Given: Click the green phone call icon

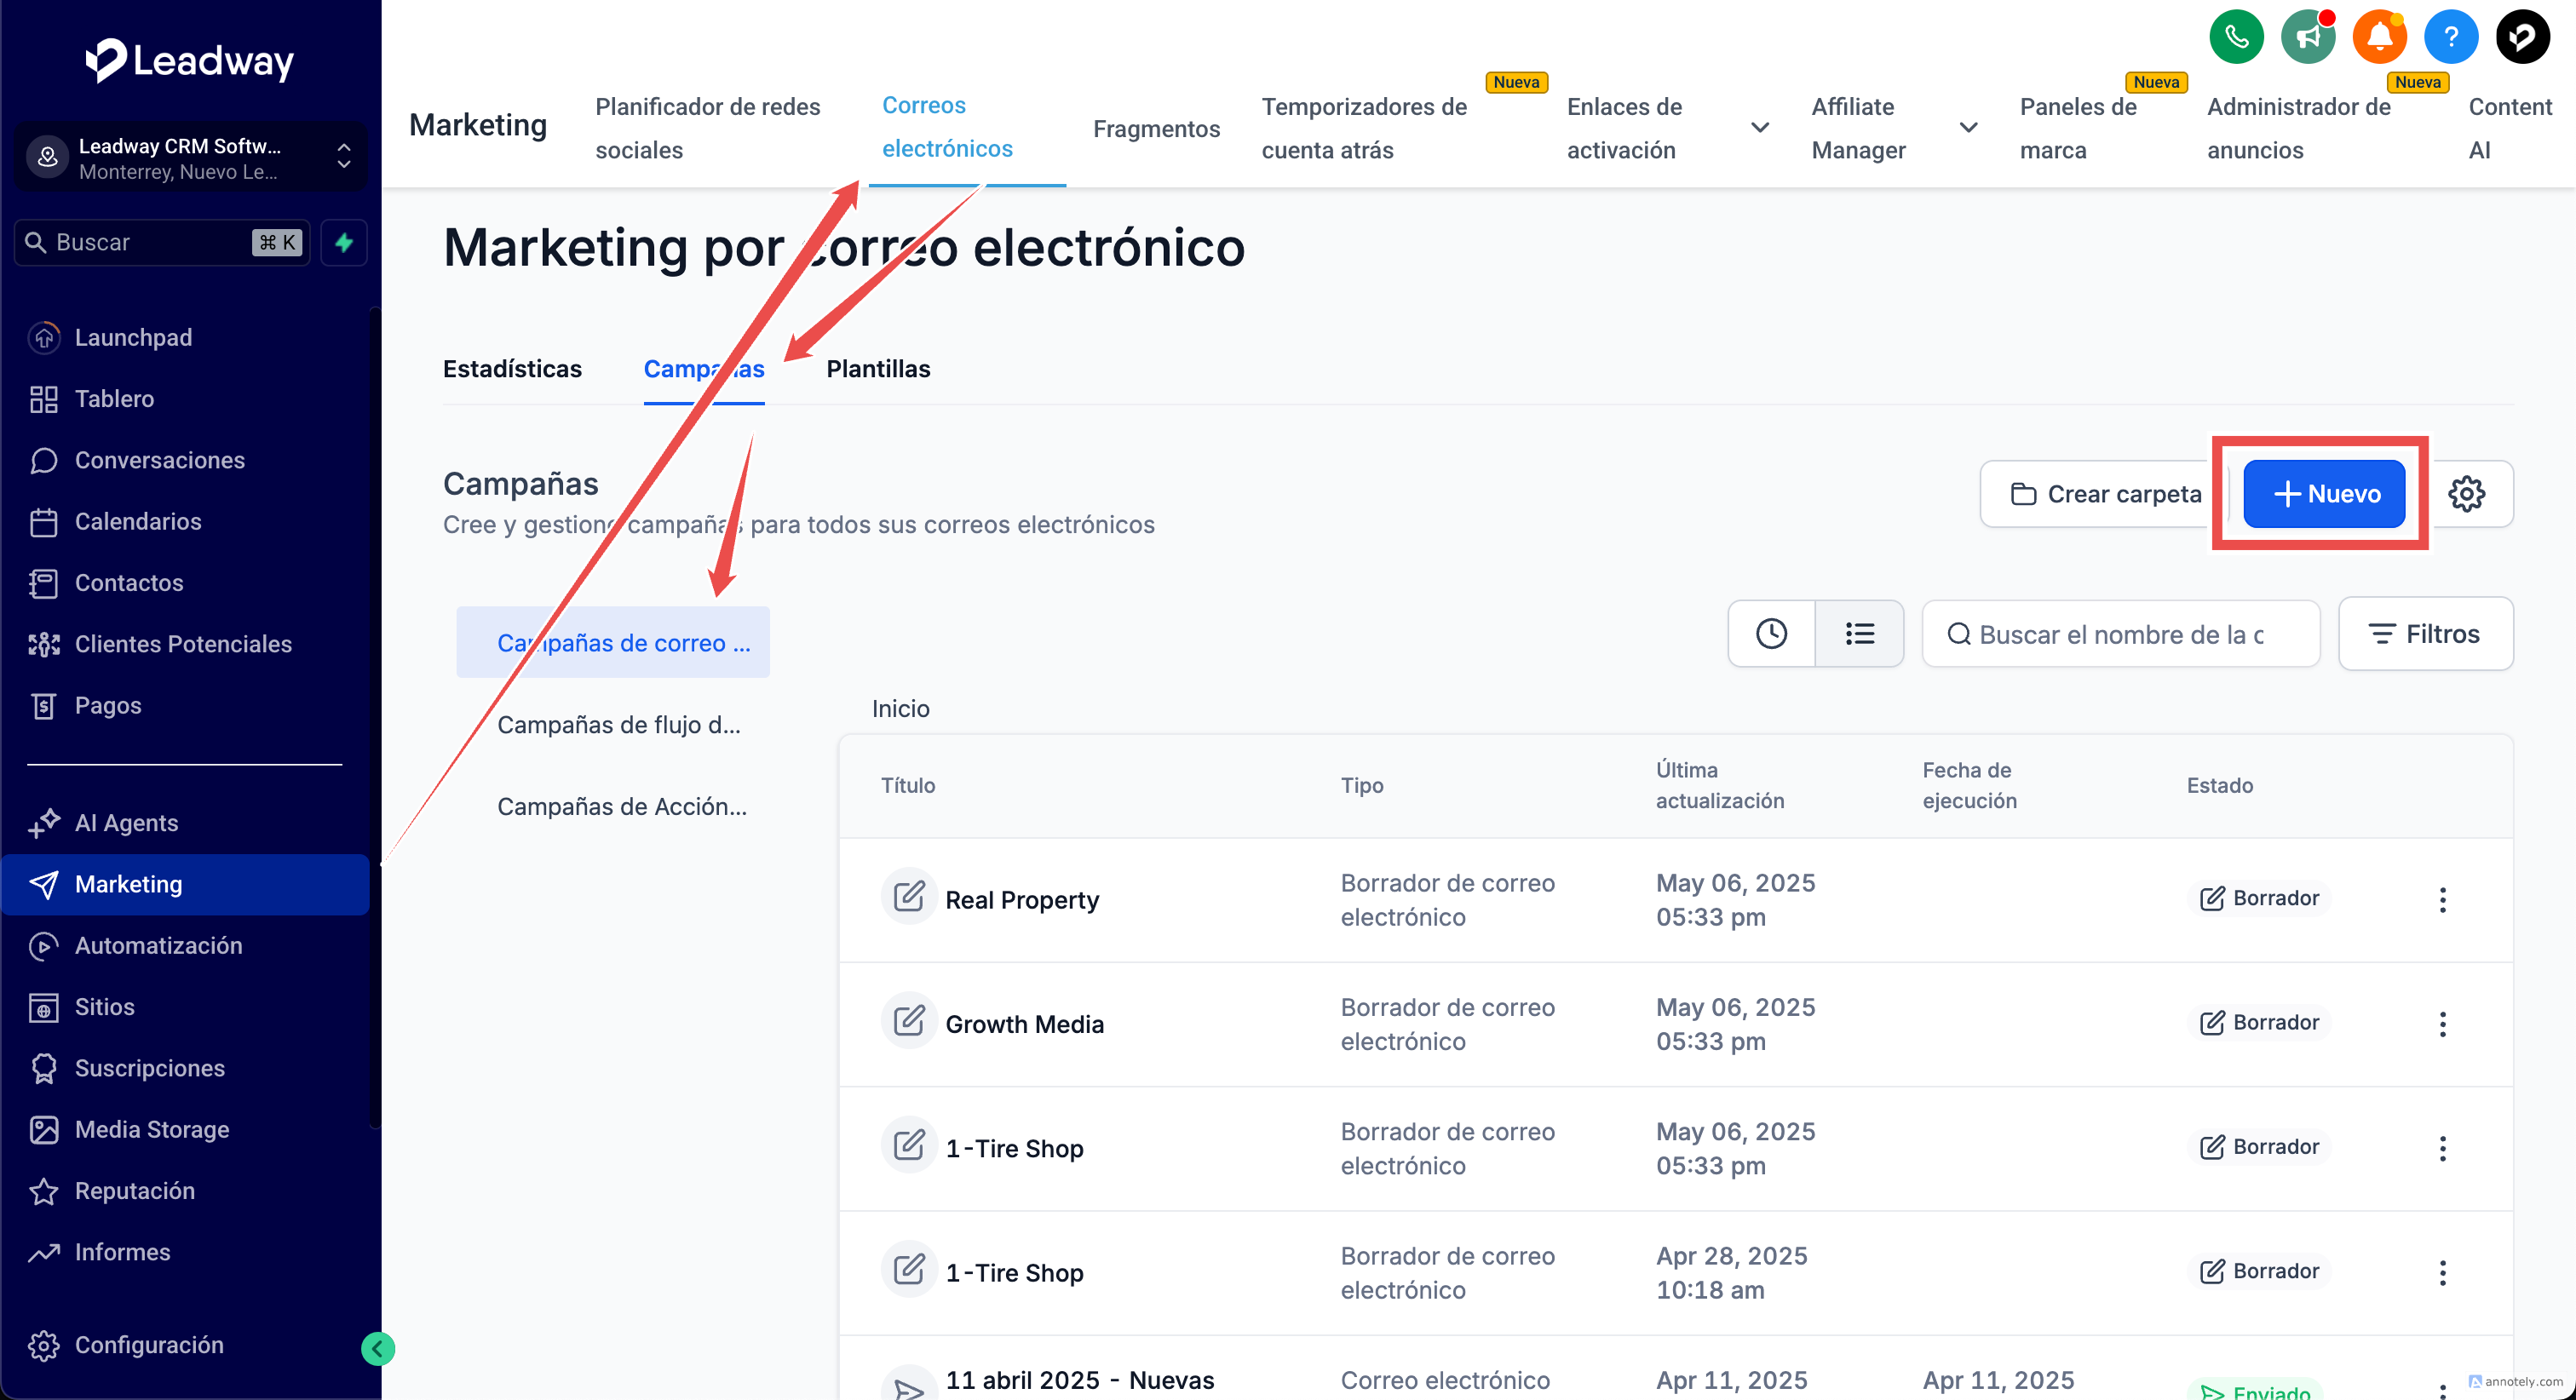Looking at the screenshot, I should point(2236,37).
